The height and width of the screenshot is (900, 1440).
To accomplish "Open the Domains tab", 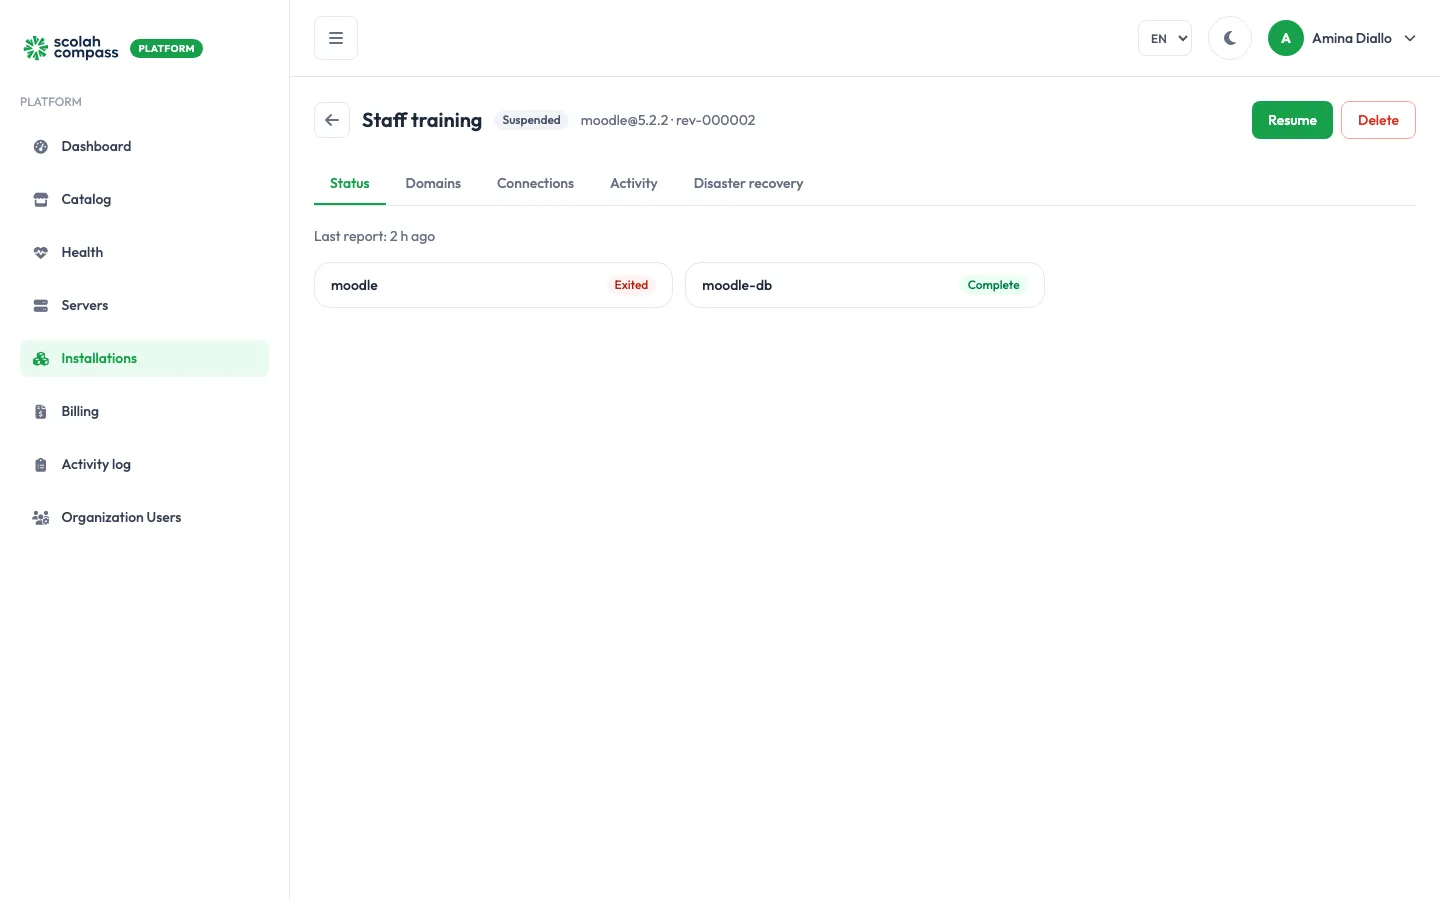I will 433,184.
